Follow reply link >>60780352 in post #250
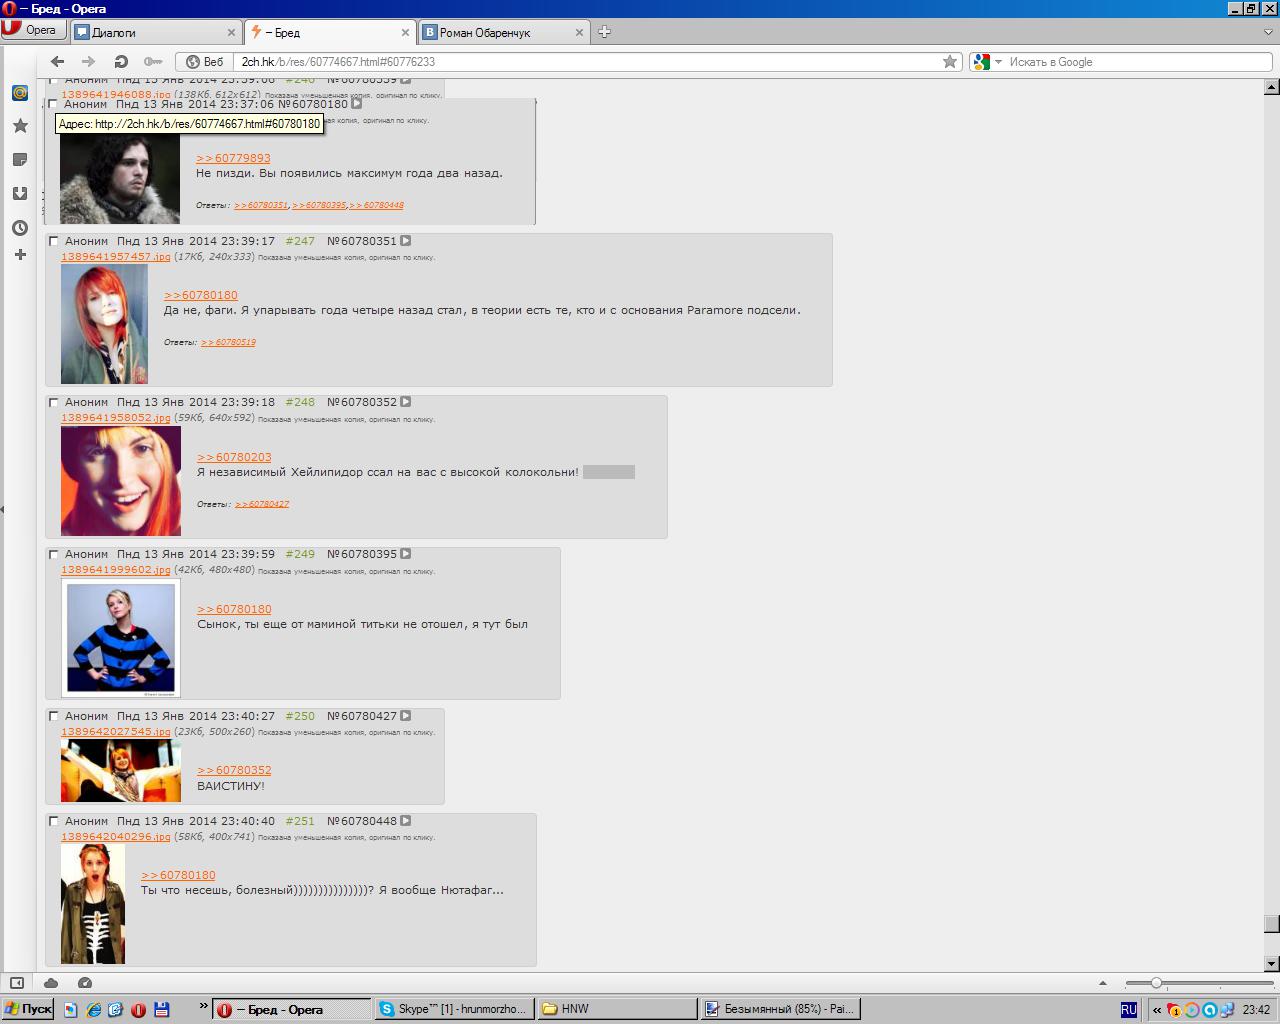Screen dimensions: 1280x1024 (x=234, y=770)
